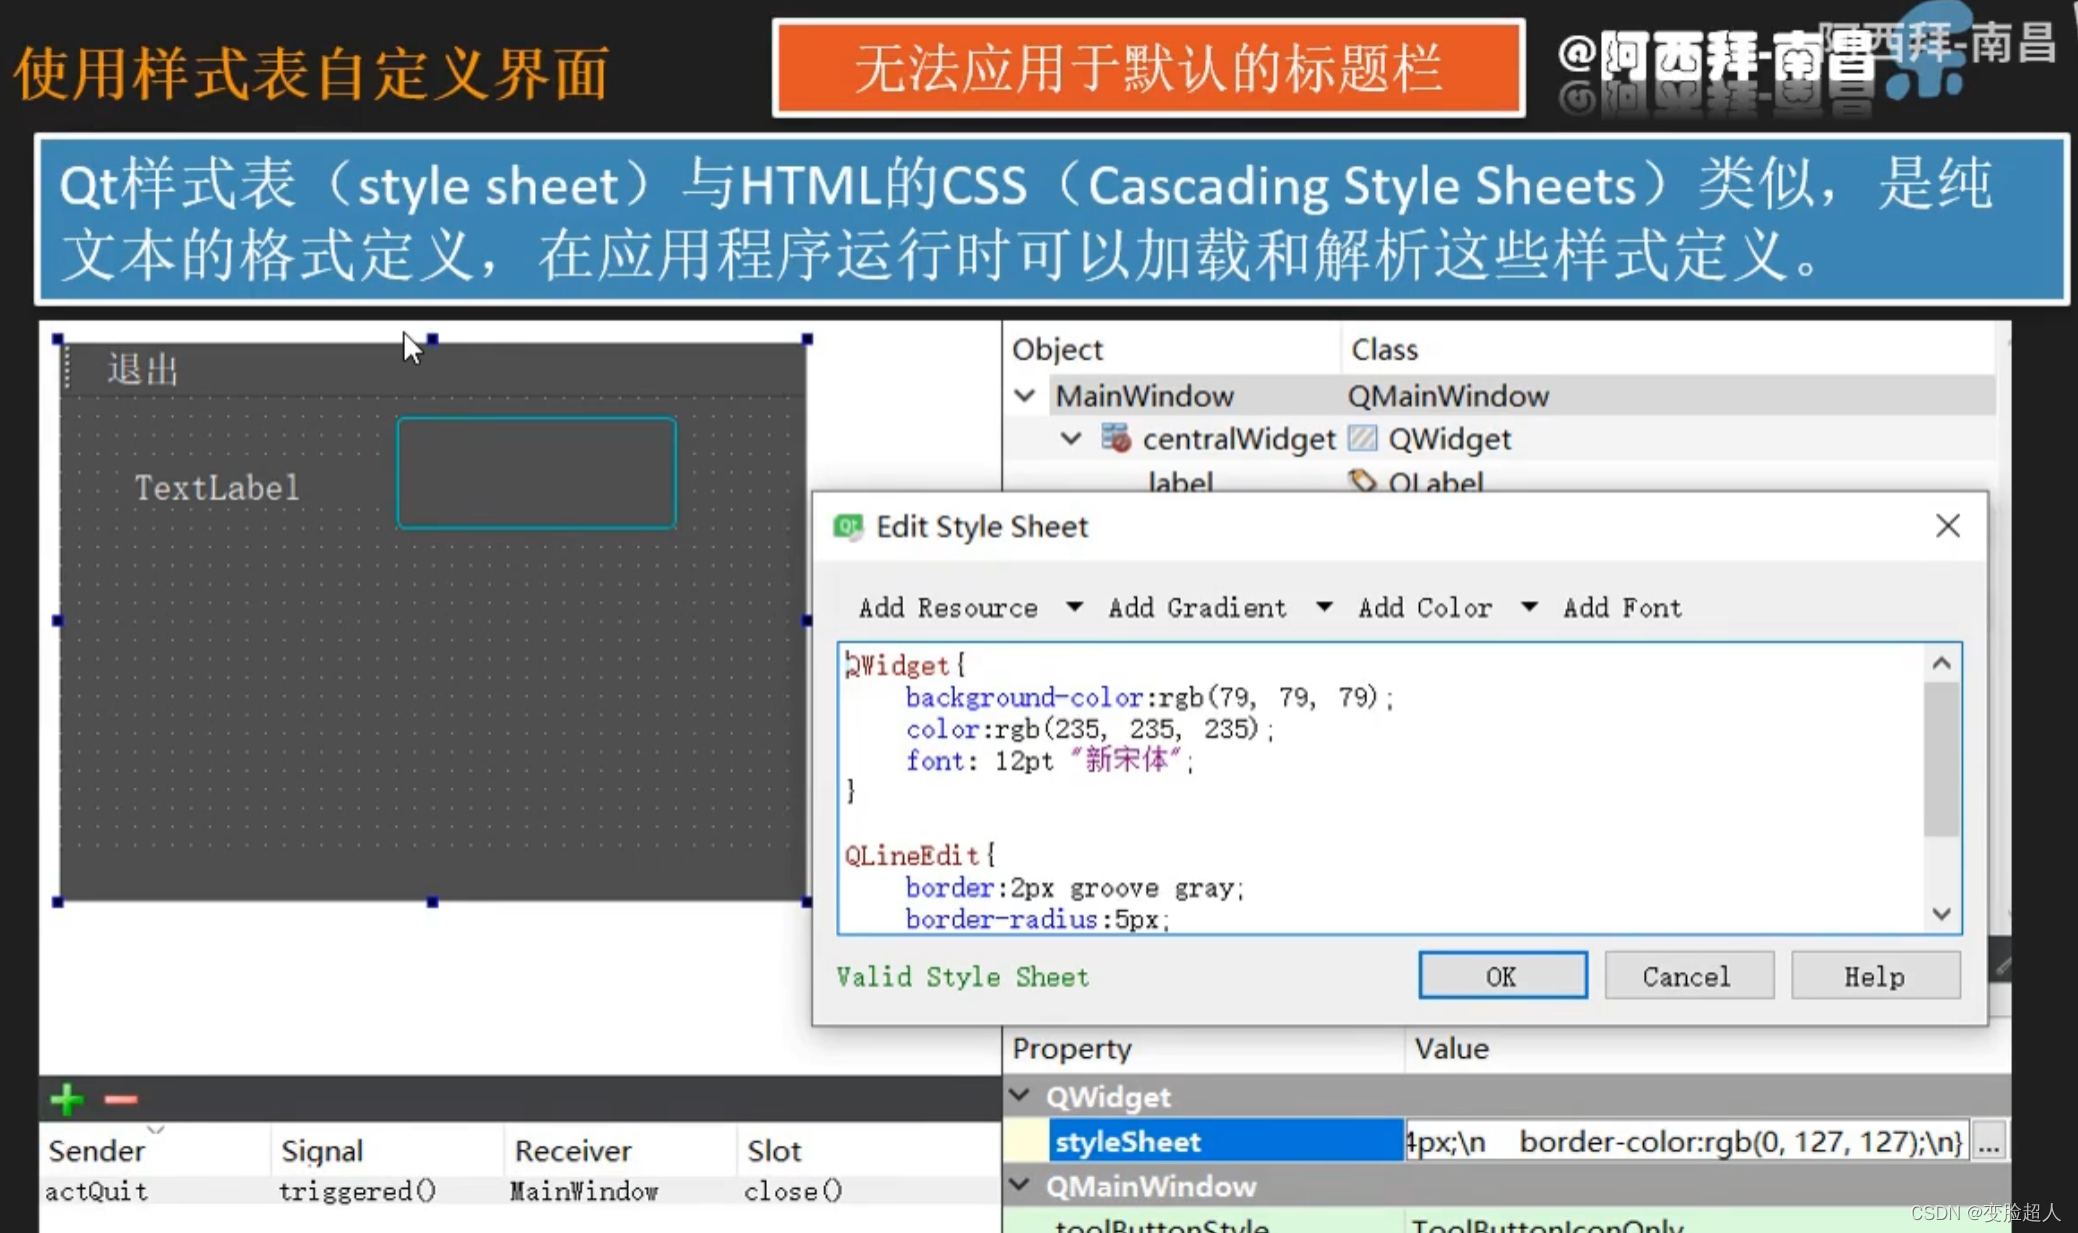
Task: Click the 退出 menu item in form
Action: coord(142,370)
